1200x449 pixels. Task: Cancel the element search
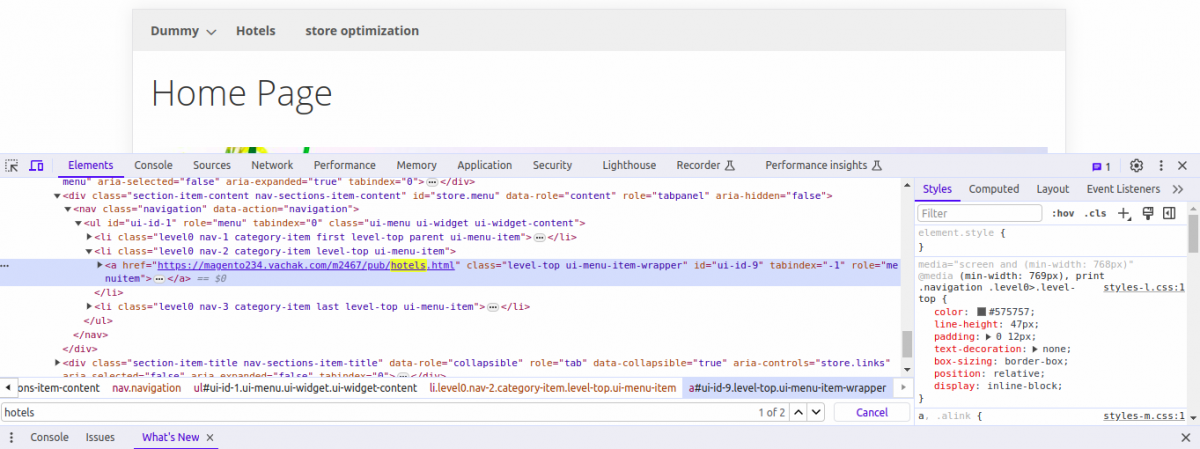tap(871, 412)
